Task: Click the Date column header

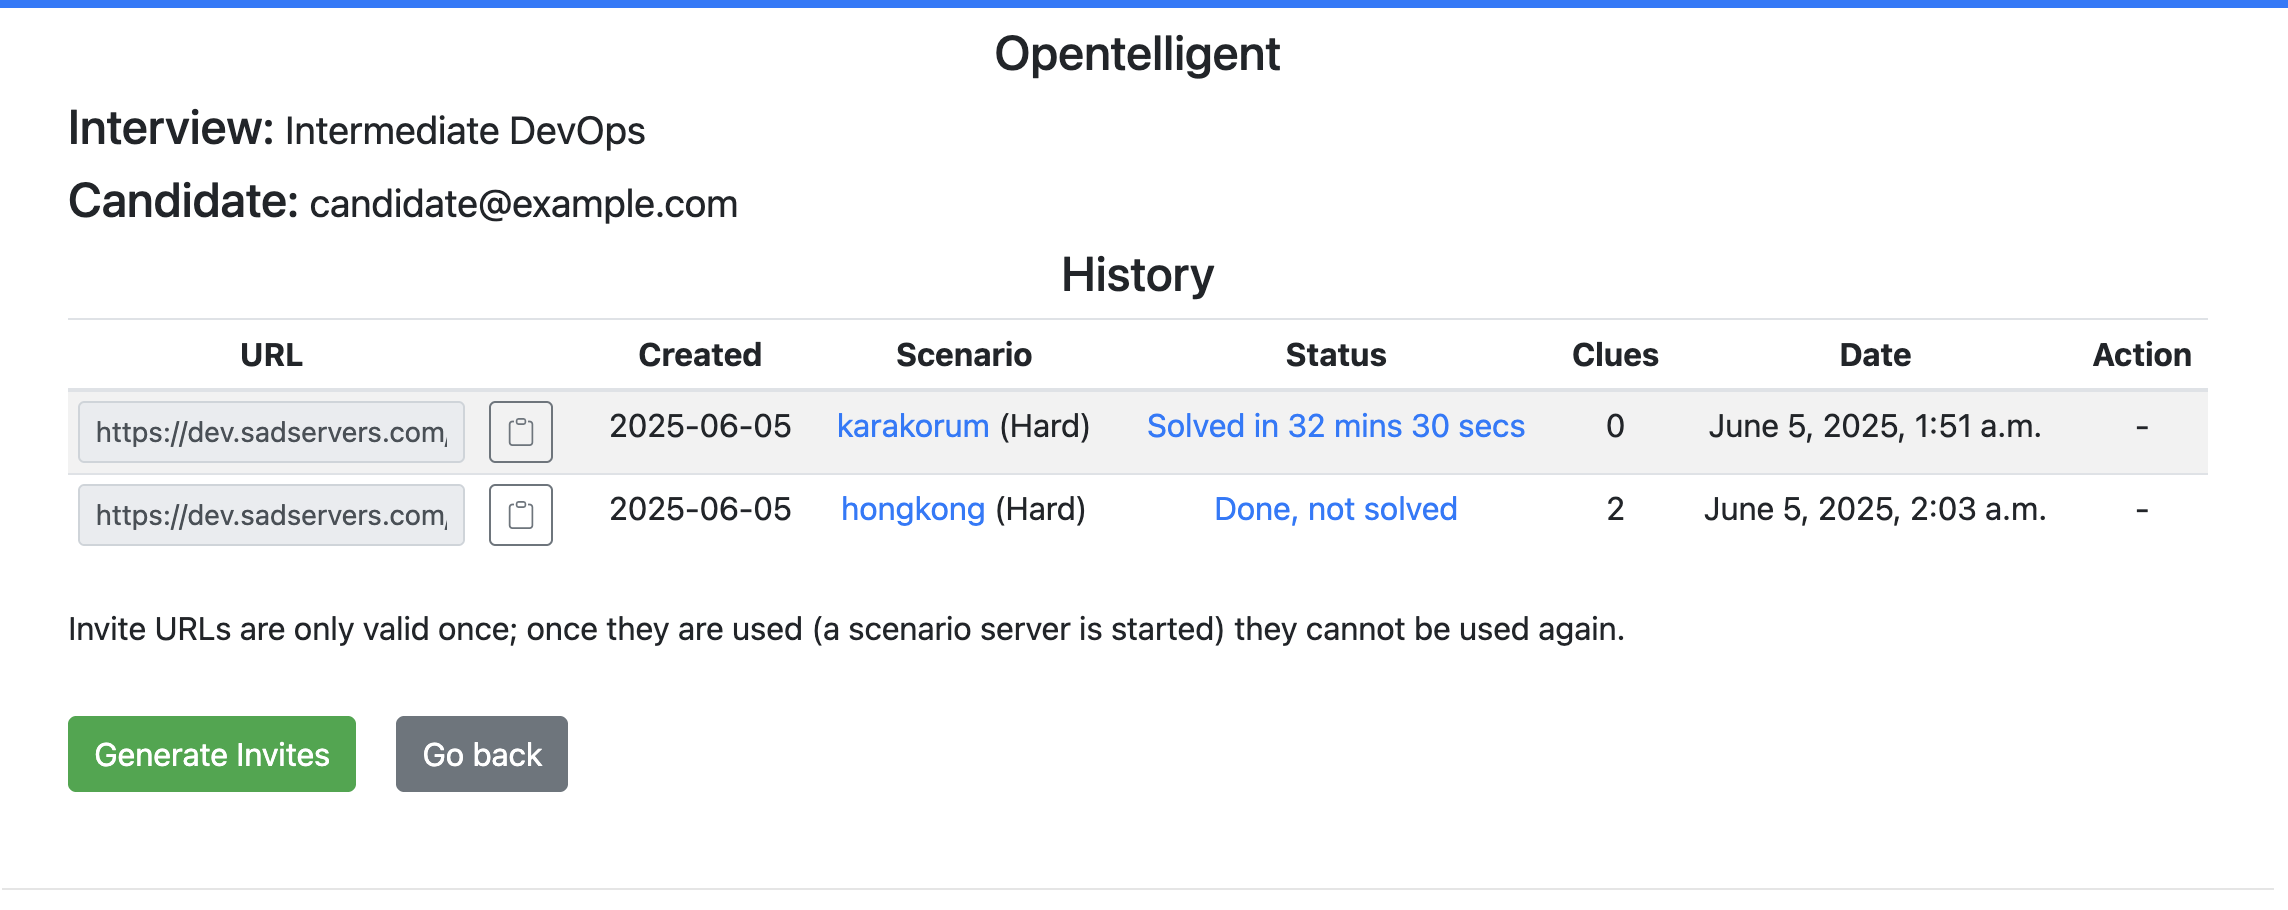Action: 1875,355
